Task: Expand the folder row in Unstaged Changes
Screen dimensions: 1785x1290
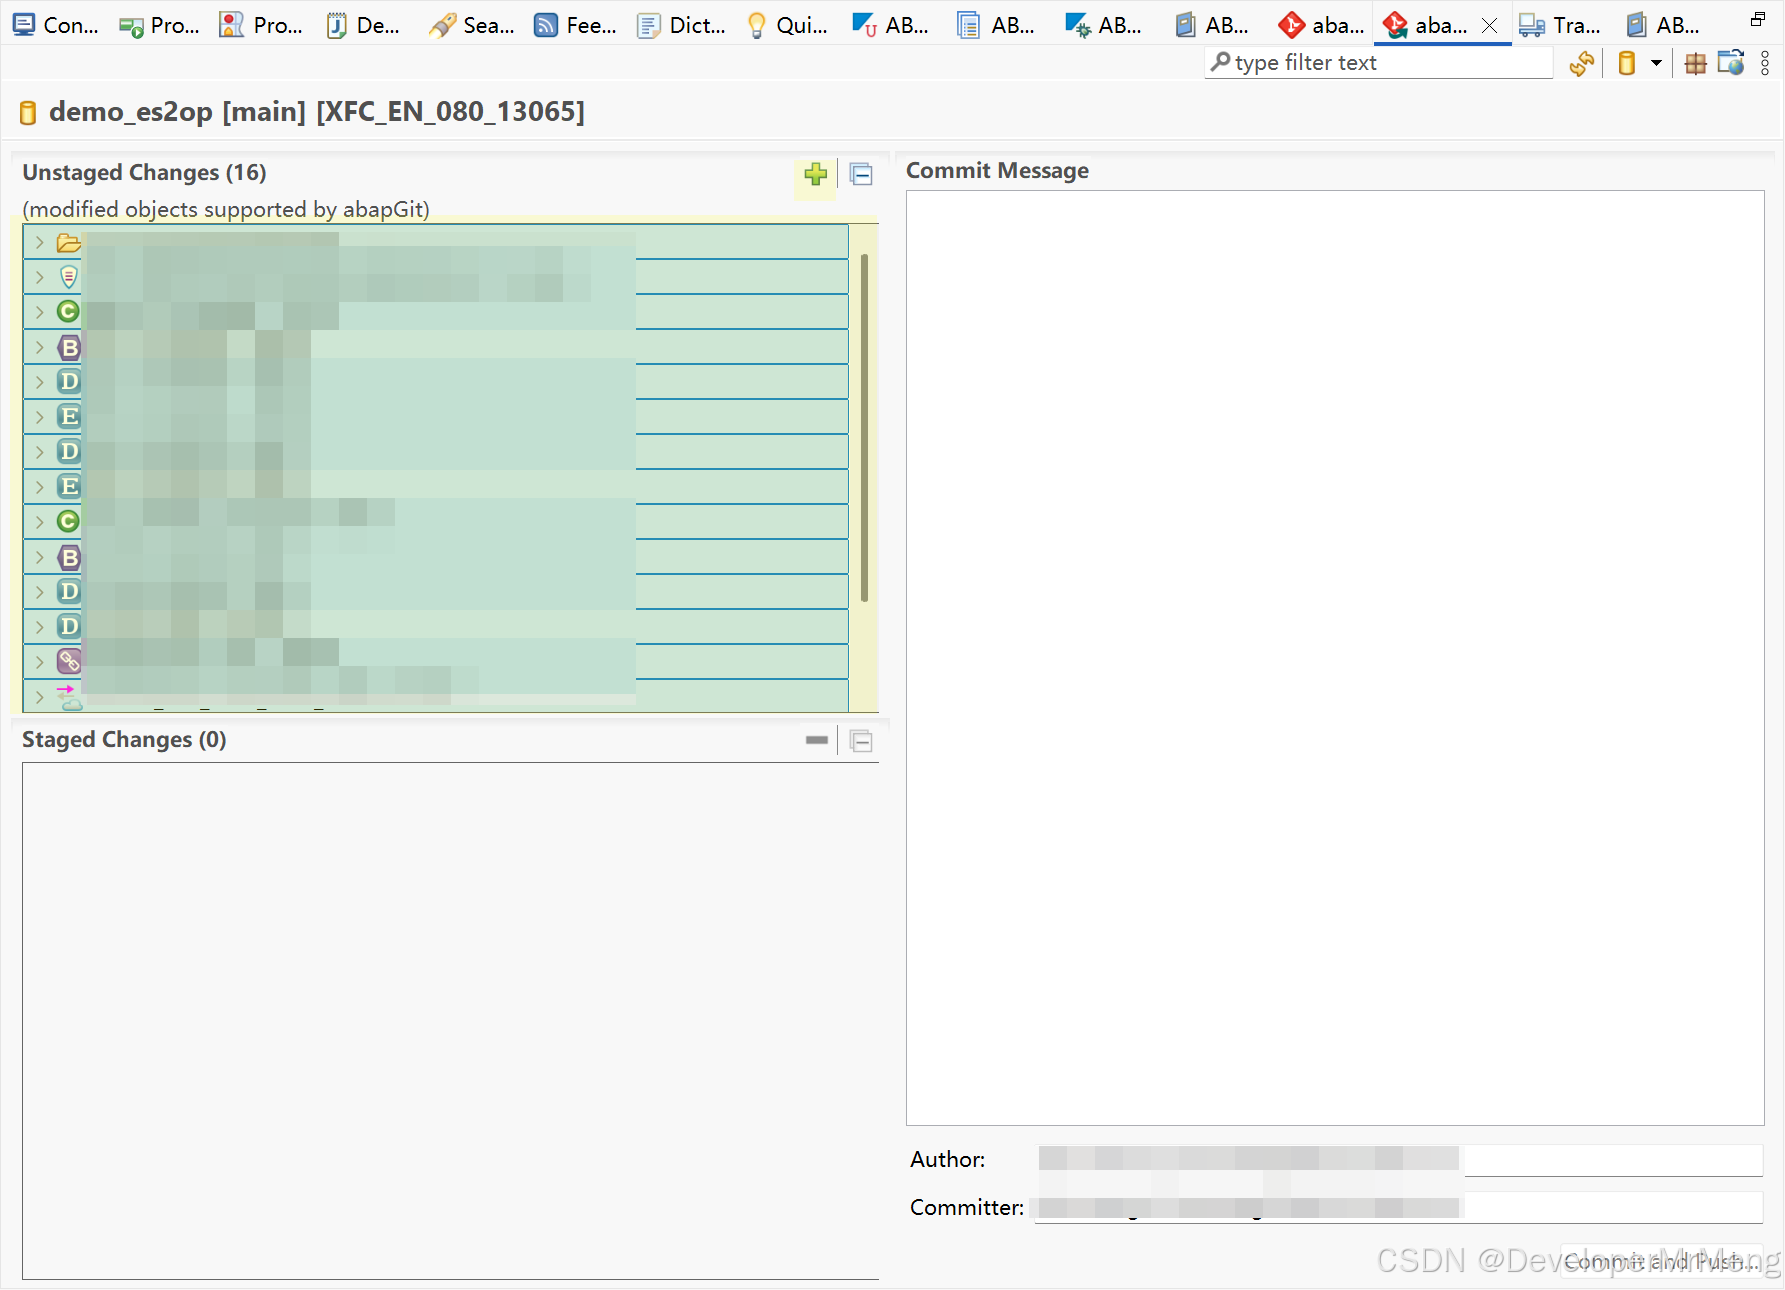Action: coord(39,242)
